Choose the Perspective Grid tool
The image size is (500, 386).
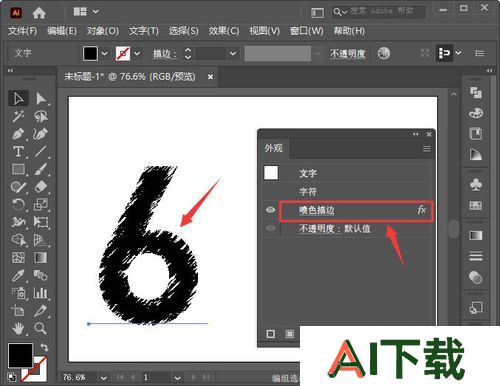click(x=41, y=240)
